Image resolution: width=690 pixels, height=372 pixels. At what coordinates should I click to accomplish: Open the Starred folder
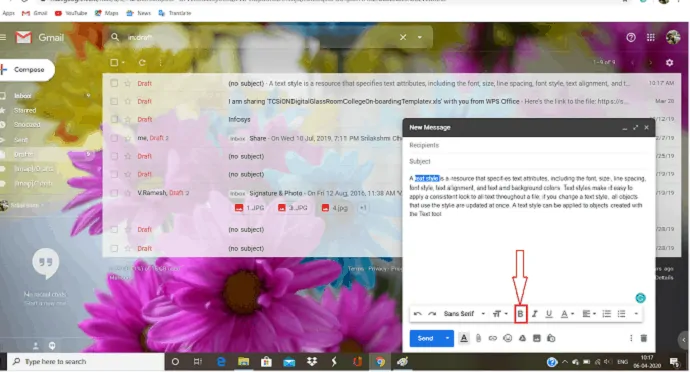coord(25,110)
